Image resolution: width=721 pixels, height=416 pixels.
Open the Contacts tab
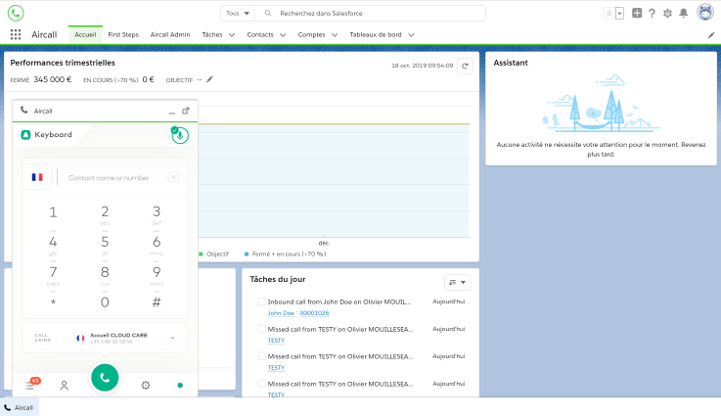point(260,35)
